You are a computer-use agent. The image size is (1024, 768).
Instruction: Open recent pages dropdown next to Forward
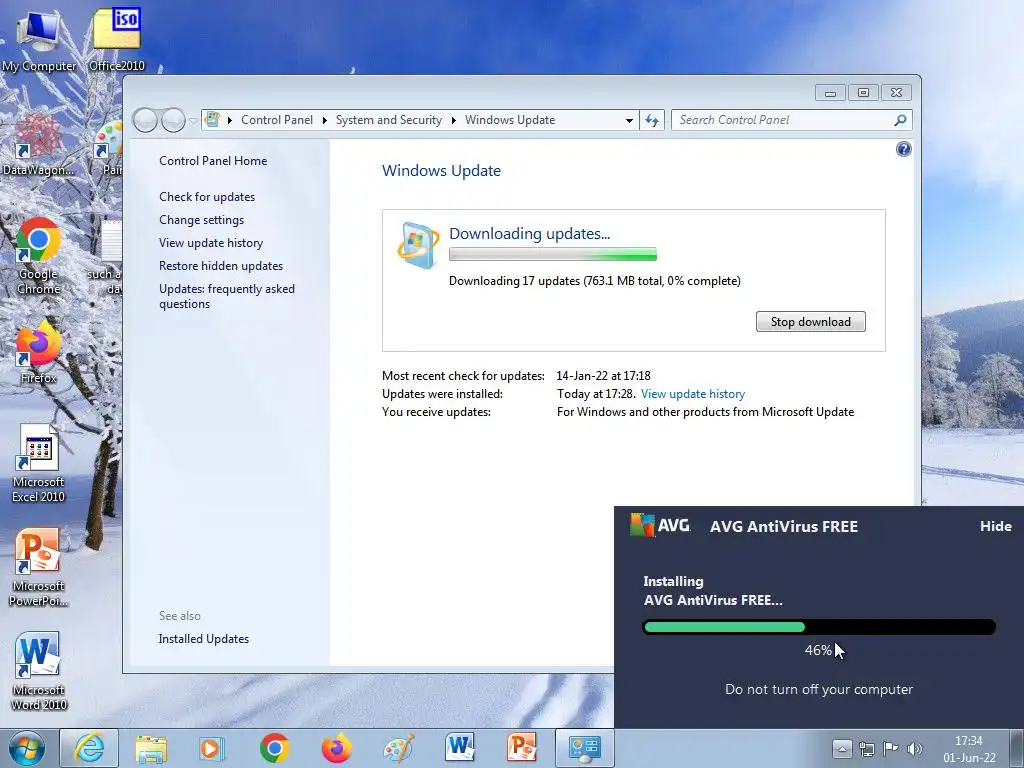[193, 121]
